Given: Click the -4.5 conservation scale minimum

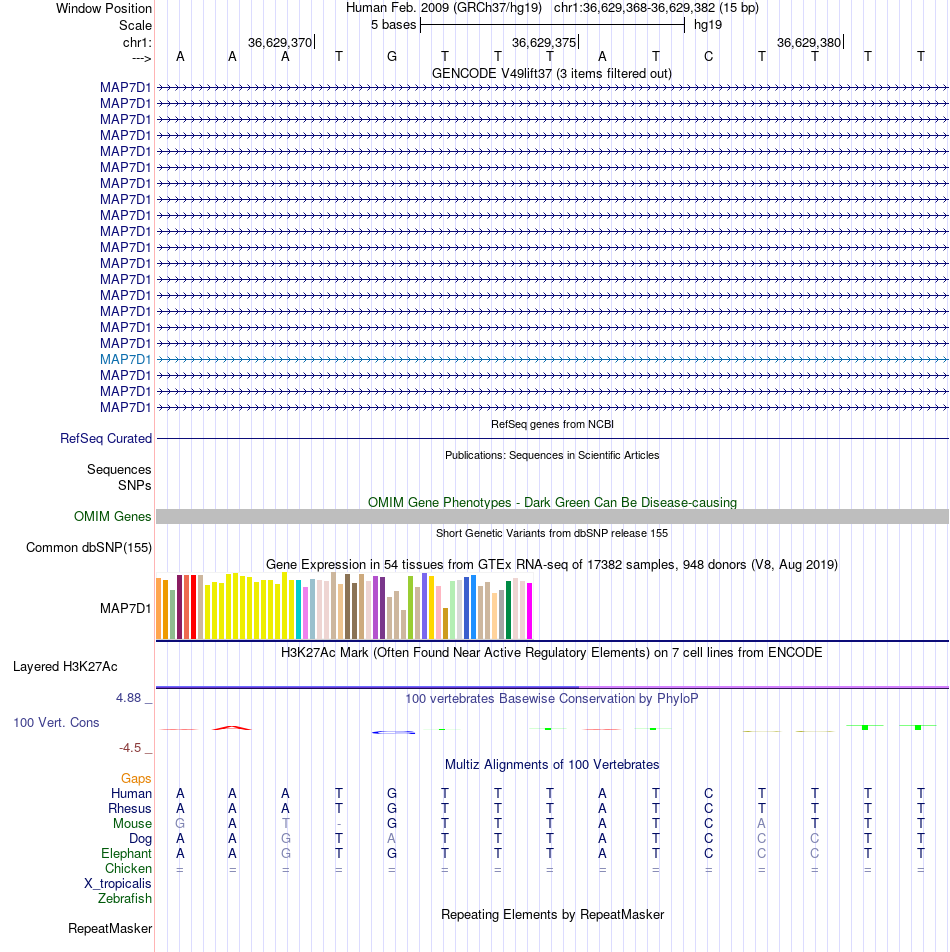Looking at the screenshot, I should tap(130, 748).
